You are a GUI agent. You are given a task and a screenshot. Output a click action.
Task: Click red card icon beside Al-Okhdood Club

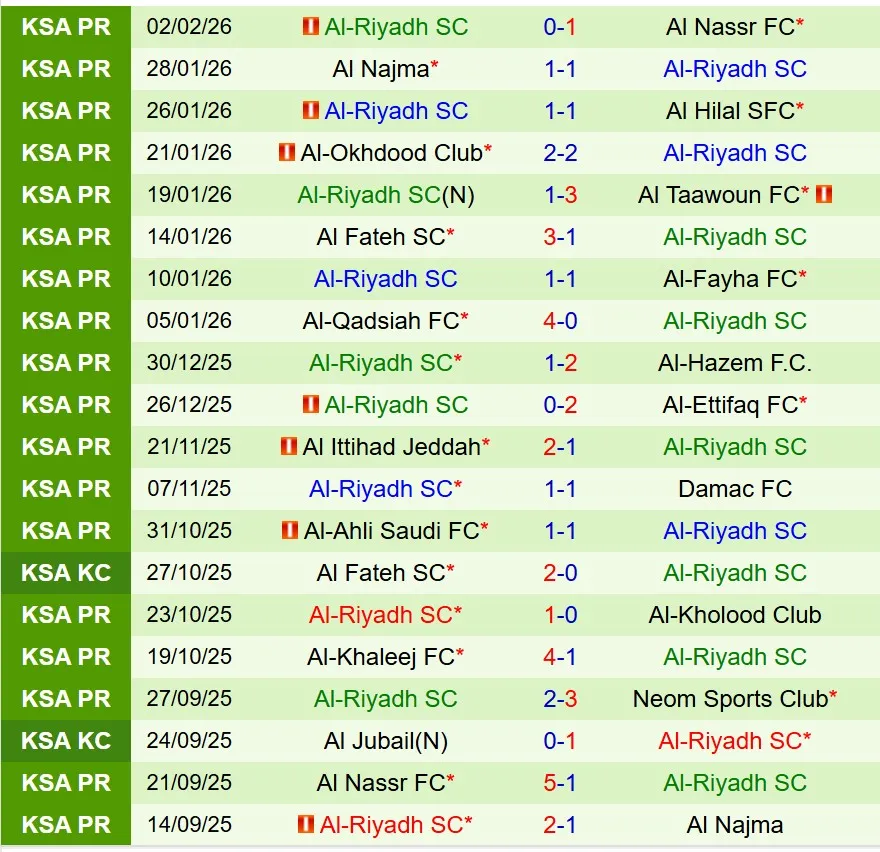coord(287,153)
